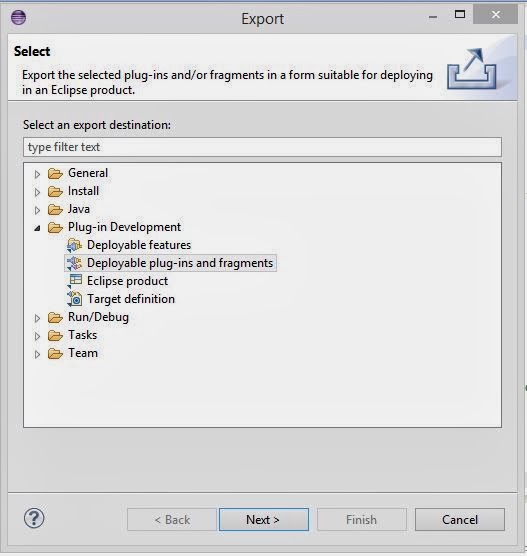Click the Deployable features icon
527x556 pixels.
(x=74, y=245)
